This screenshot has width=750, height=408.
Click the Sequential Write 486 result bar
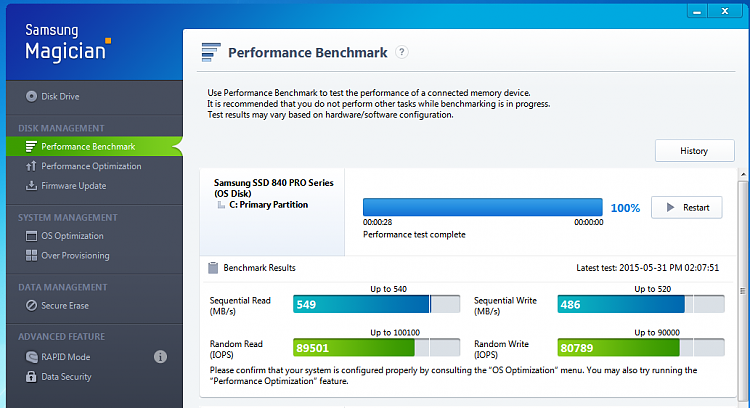[x=641, y=304]
